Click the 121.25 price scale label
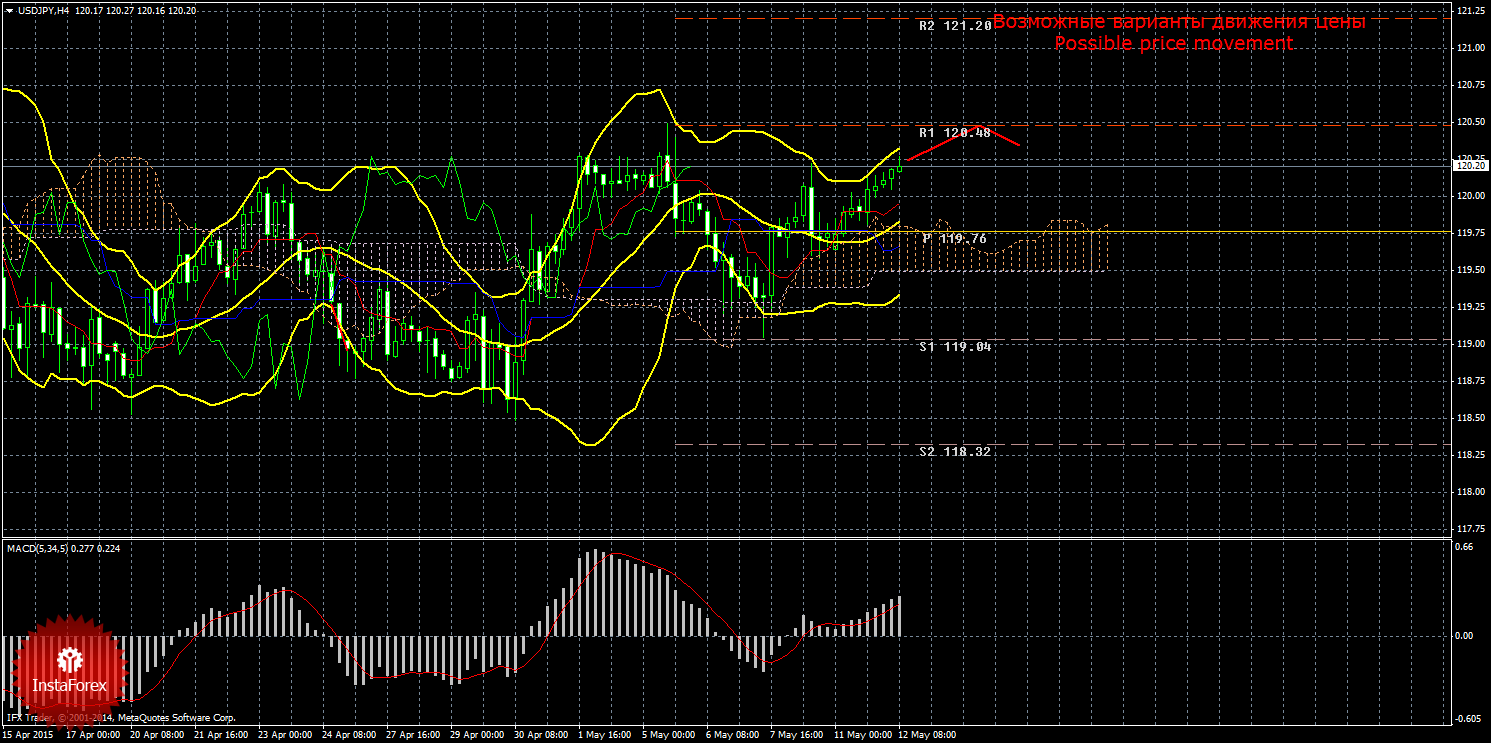 1469,11
